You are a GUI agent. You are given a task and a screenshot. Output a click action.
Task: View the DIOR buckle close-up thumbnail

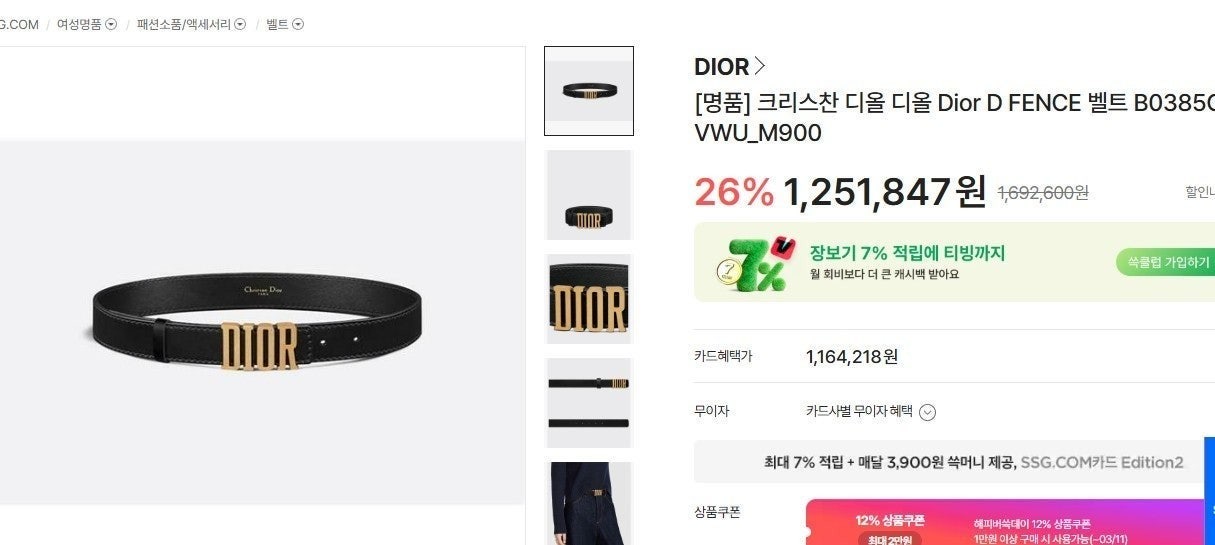588,299
